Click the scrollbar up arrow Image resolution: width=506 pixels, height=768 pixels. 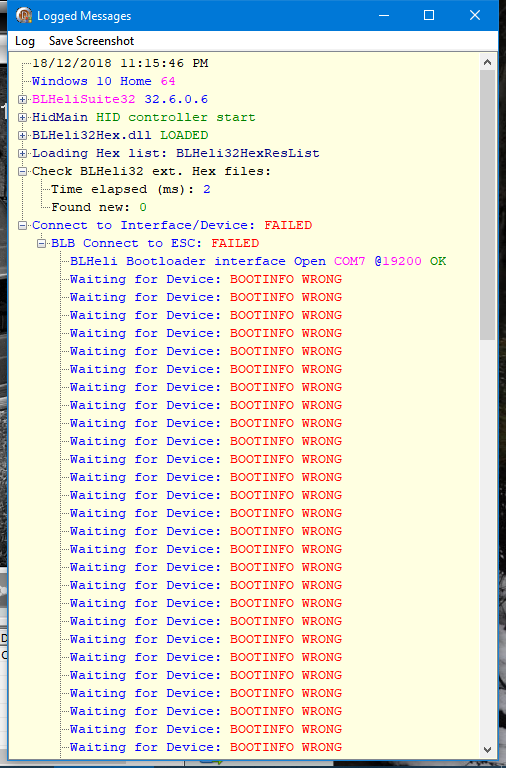487,62
